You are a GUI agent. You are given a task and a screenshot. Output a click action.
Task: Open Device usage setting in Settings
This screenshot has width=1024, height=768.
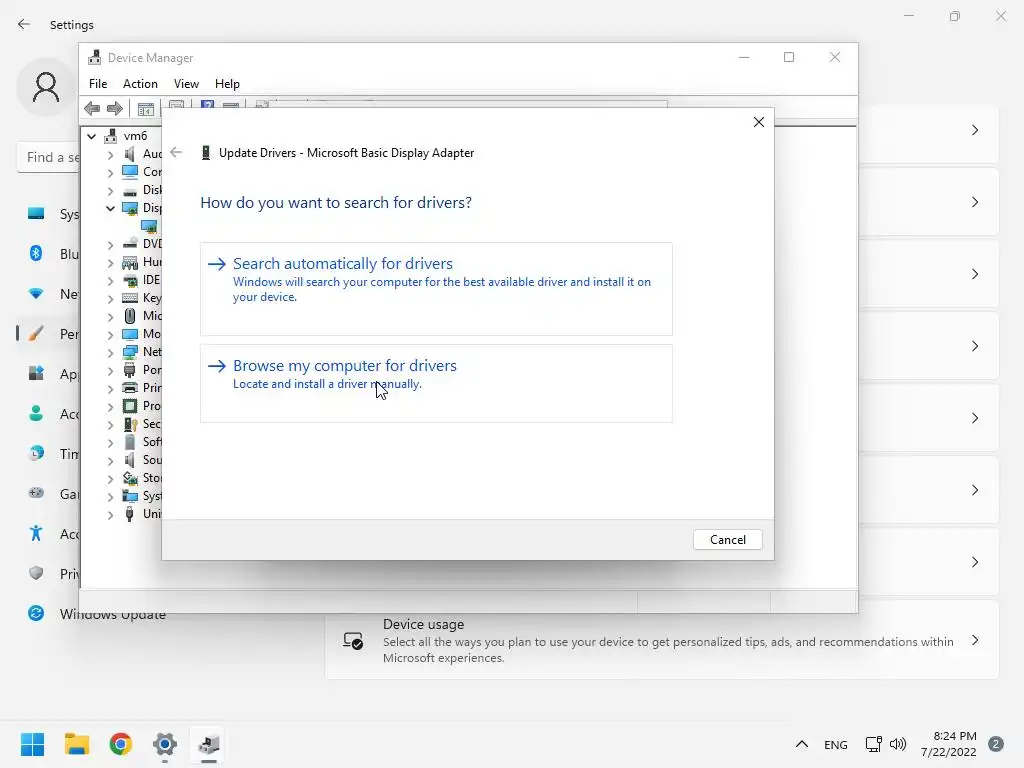pos(662,640)
